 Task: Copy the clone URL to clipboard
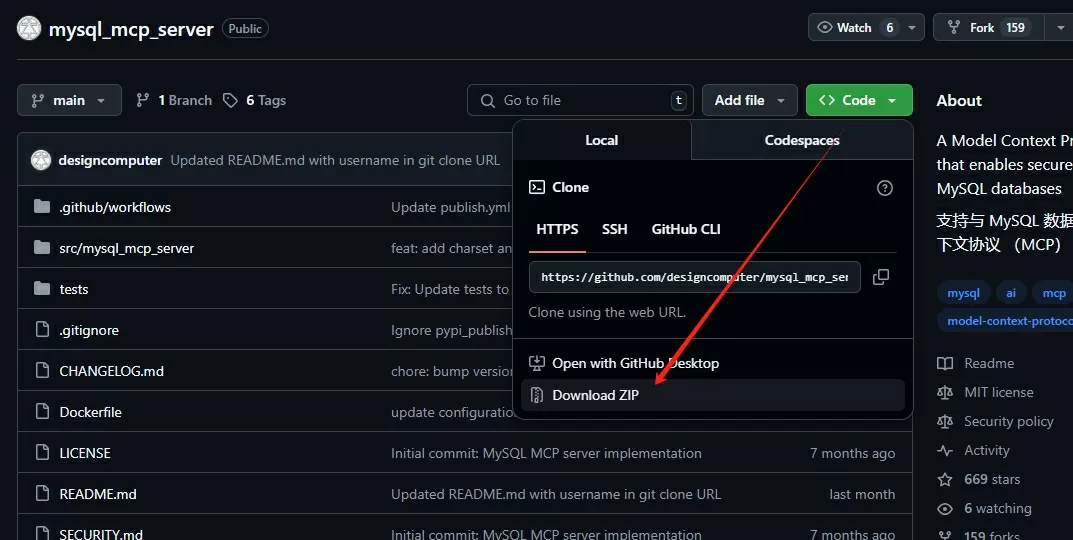(881, 277)
